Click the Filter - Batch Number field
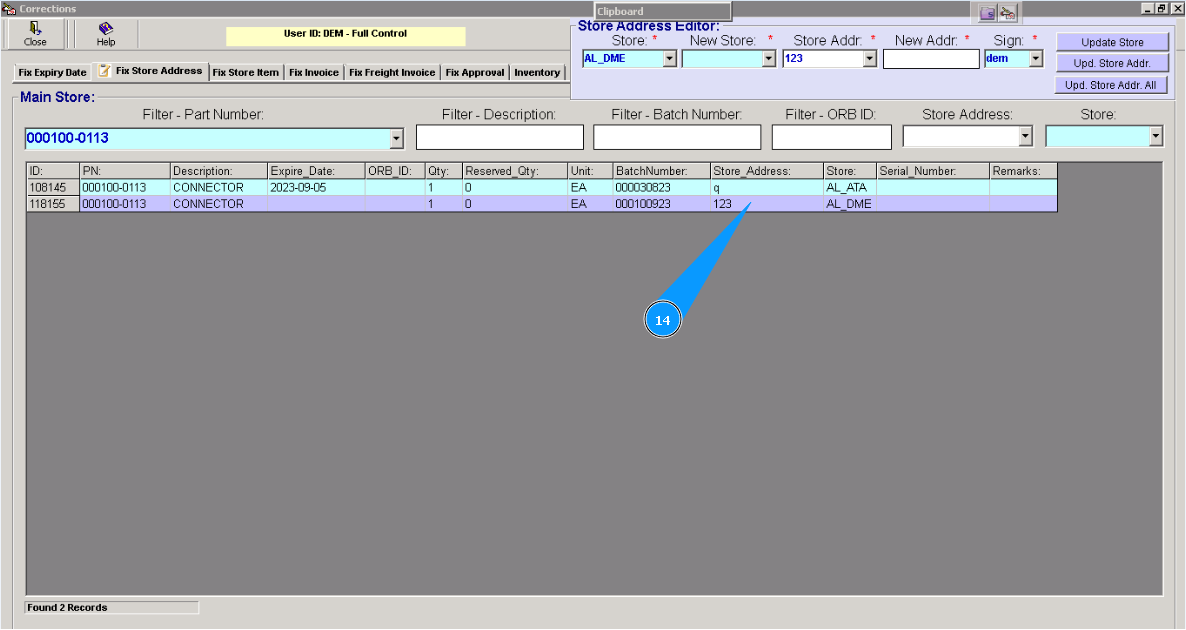This screenshot has width=1186, height=630. tap(677, 137)
